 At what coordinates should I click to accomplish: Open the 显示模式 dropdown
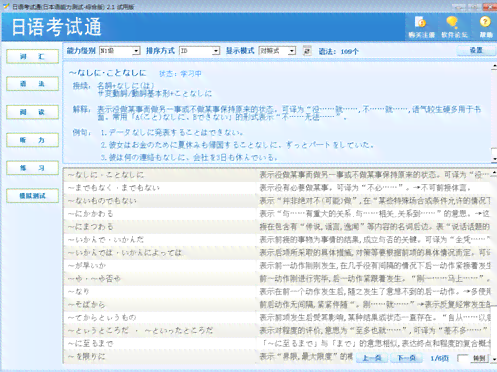[277, 51]
